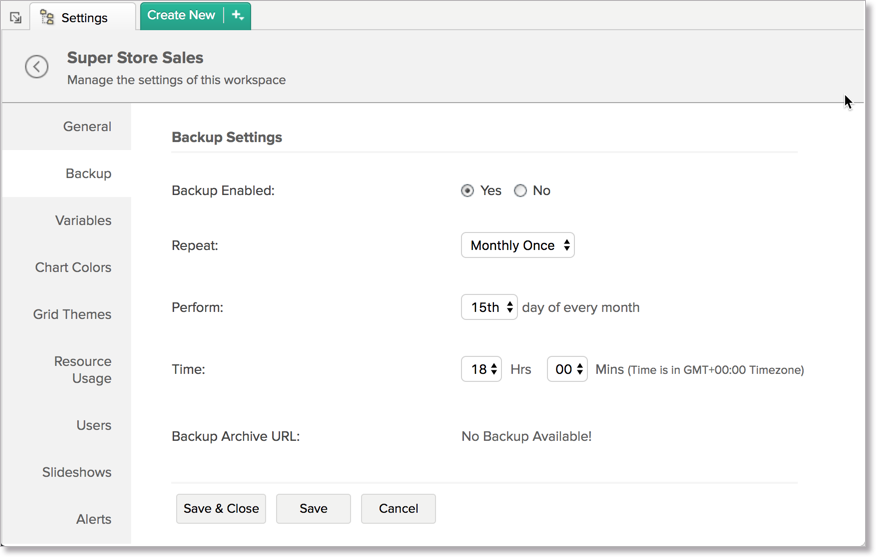
Task: Open the Grid Themes section
Action: pos(72,315)
